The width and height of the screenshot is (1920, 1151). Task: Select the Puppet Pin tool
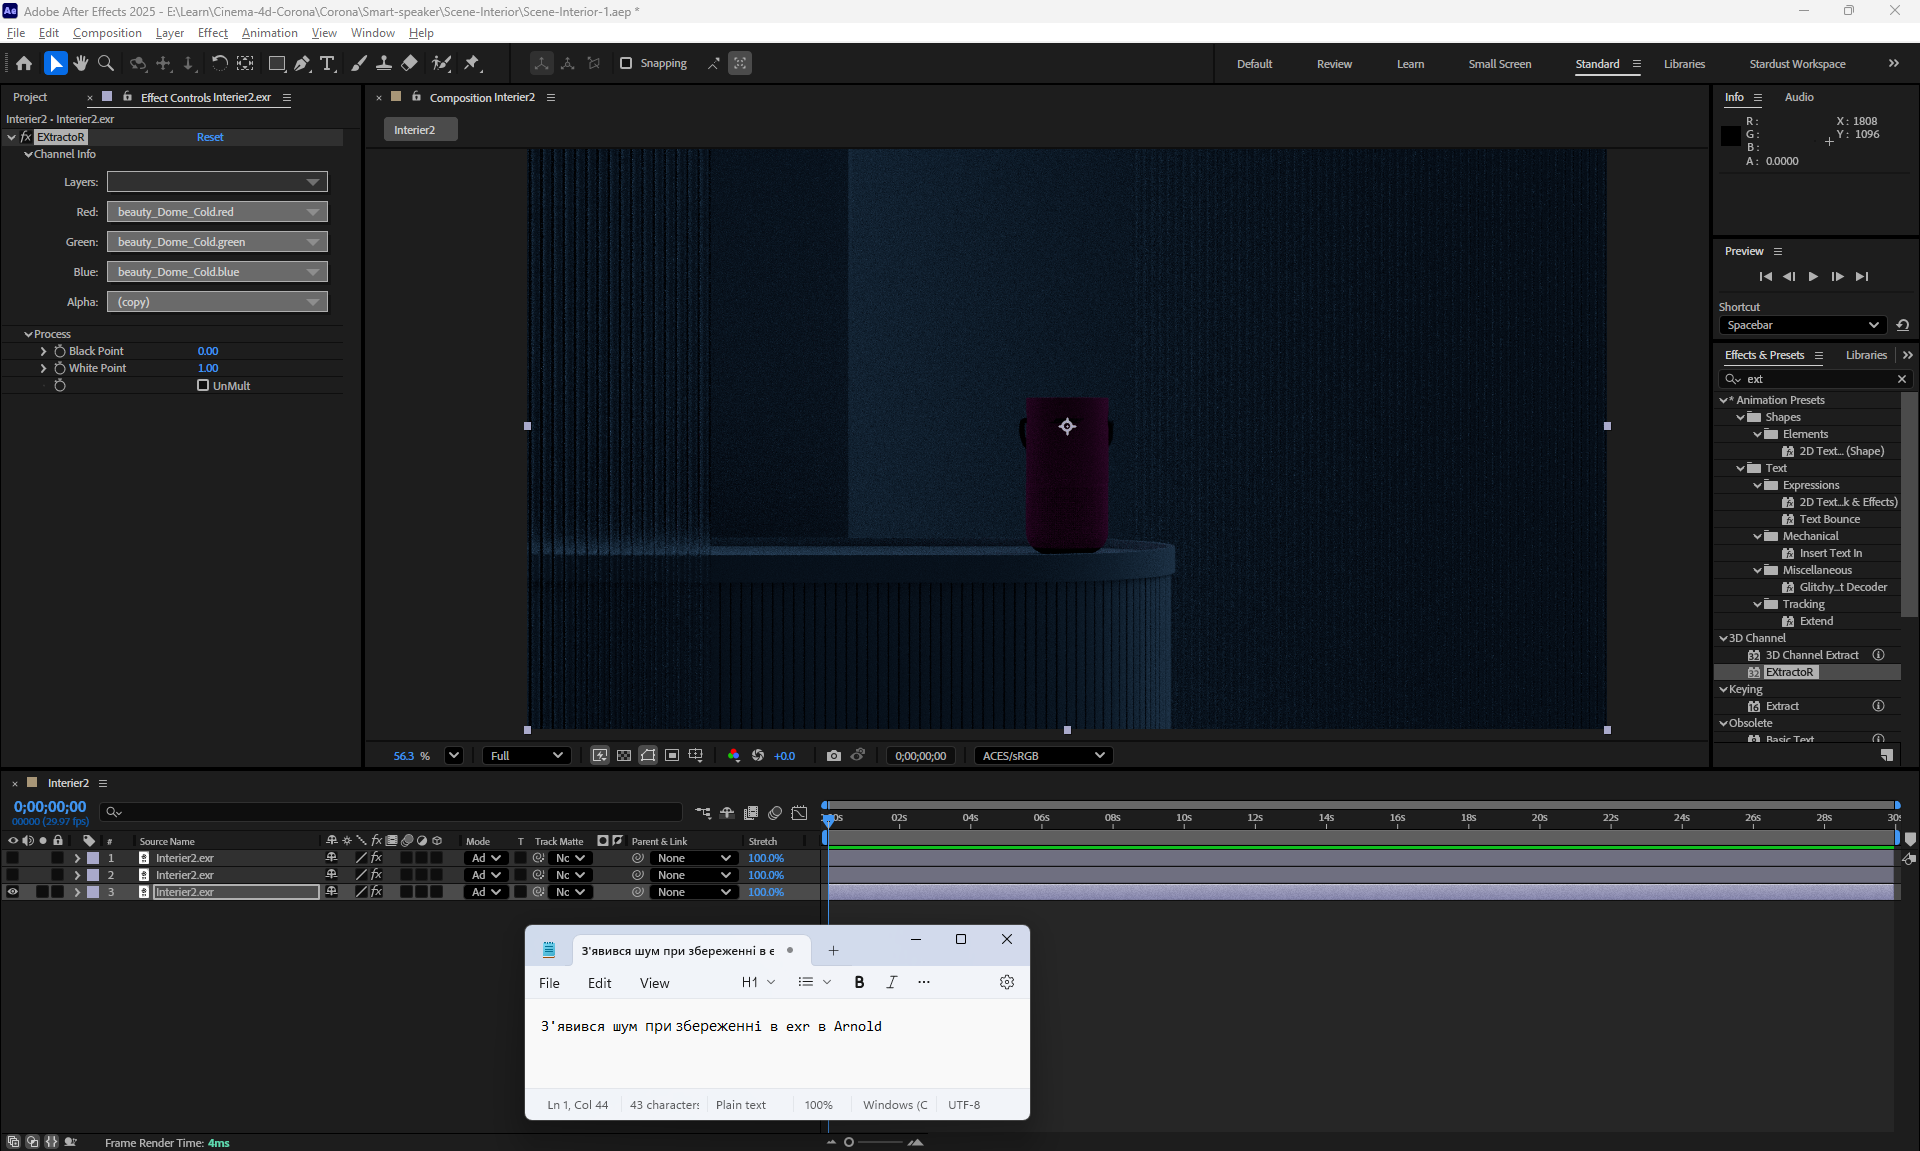click(472, 63)
